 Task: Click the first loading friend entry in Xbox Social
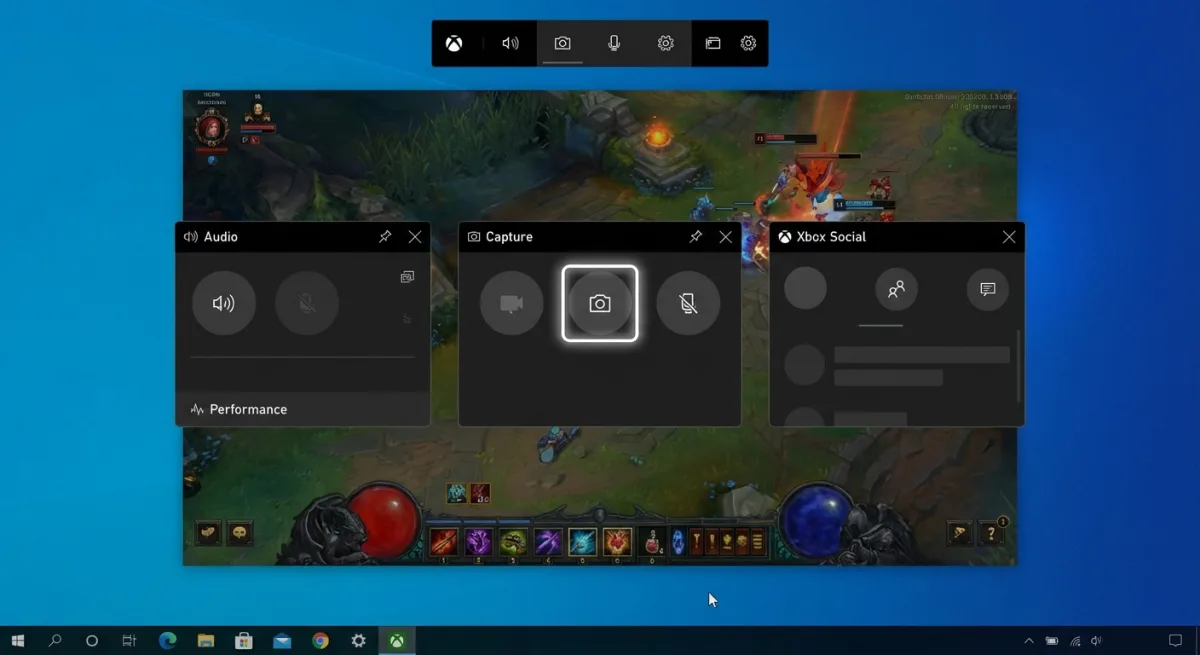(897, 365)
